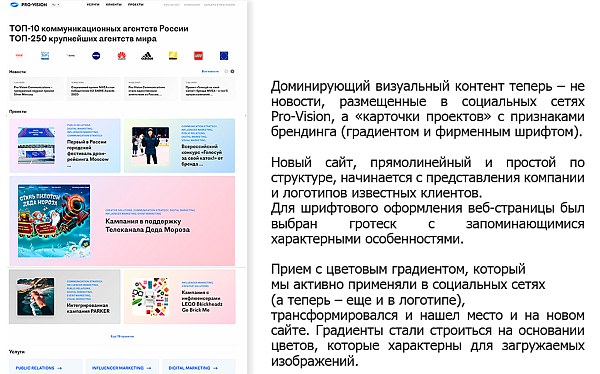Click the small red client logo, first in the row
Viewport: 600px width, 374px height.
coord(19,56)
